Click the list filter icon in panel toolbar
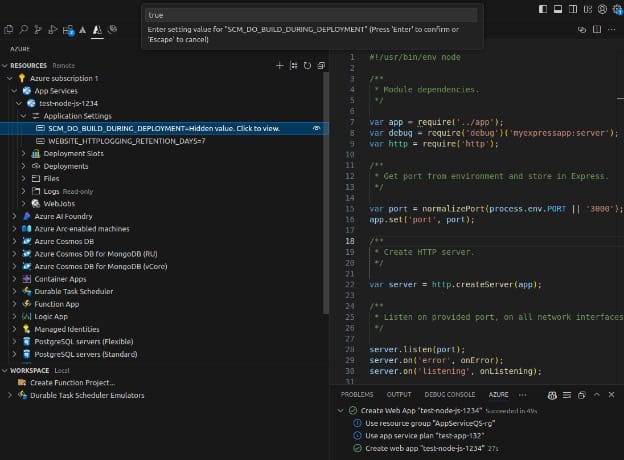Image resolution: width=624 pixels, height=460 pixels. pyautogui.click(x=567, y=395)
